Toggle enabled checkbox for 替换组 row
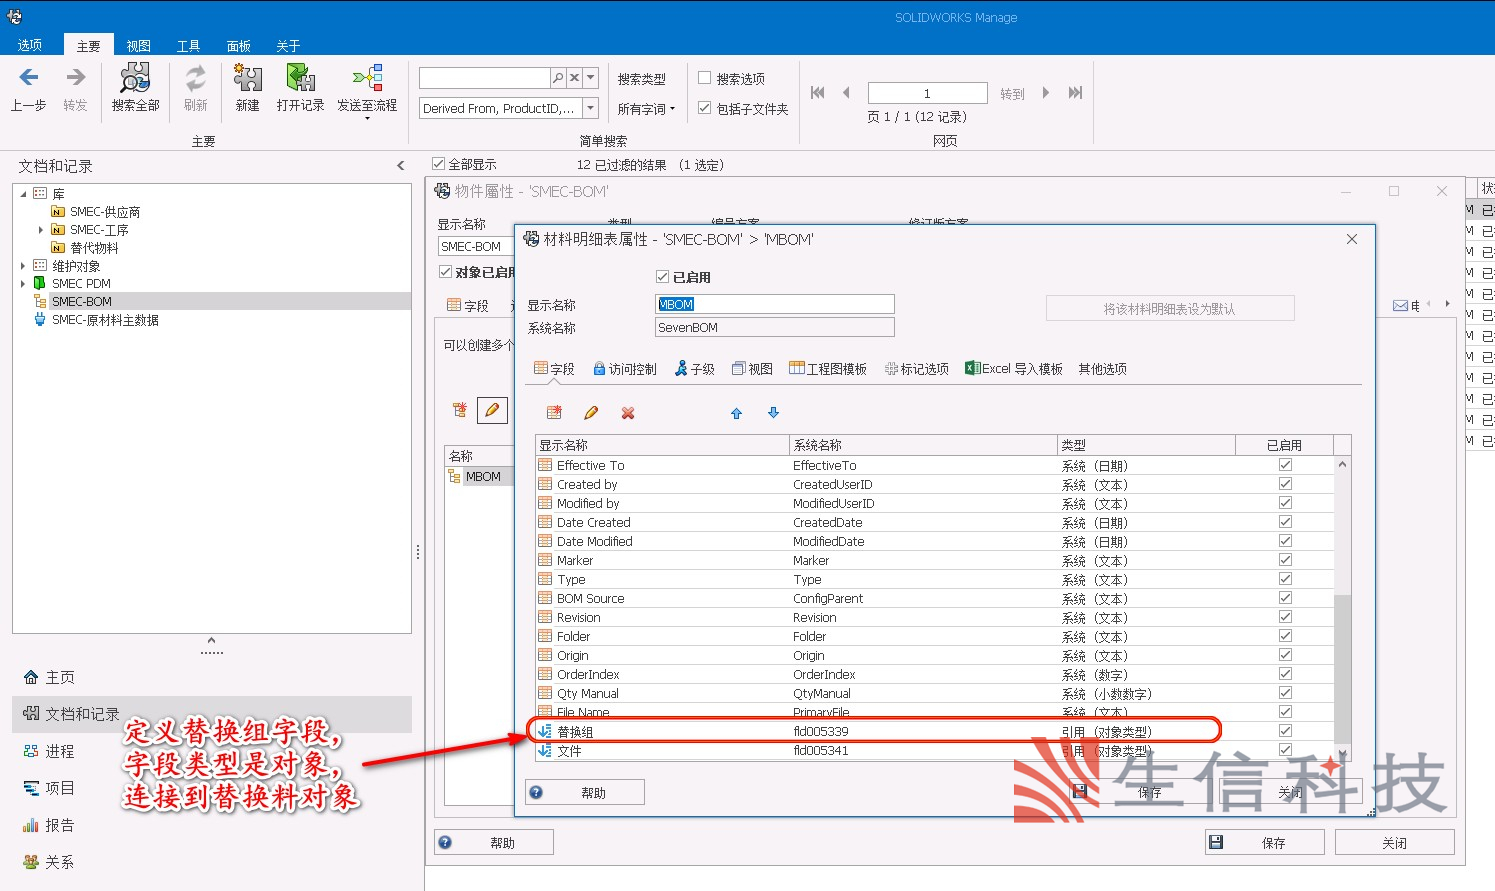The image size is (1495, 891). click(x=1285, y=731)
